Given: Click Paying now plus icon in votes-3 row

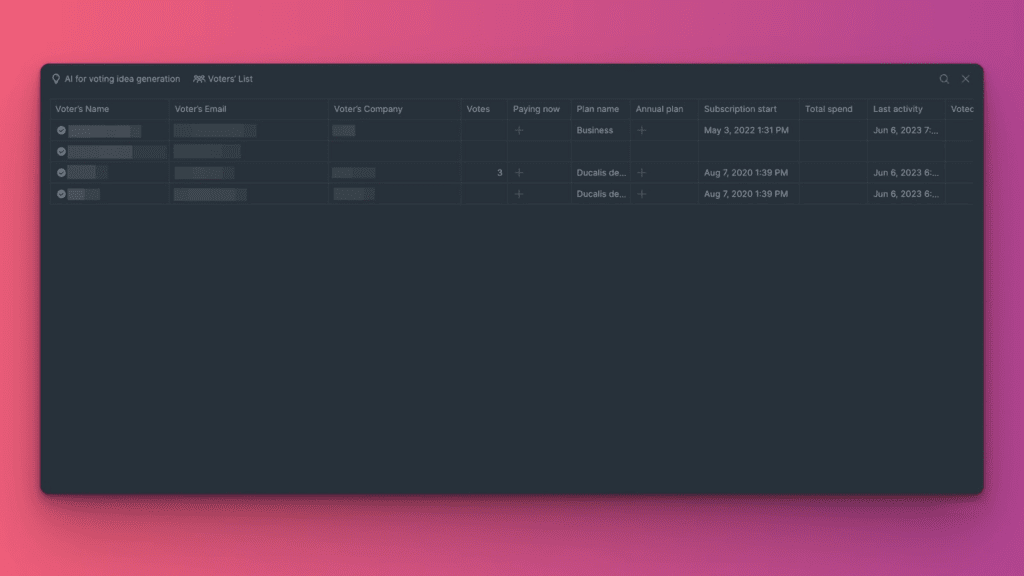Looking at the screenshot, I should tap(519, 173).
